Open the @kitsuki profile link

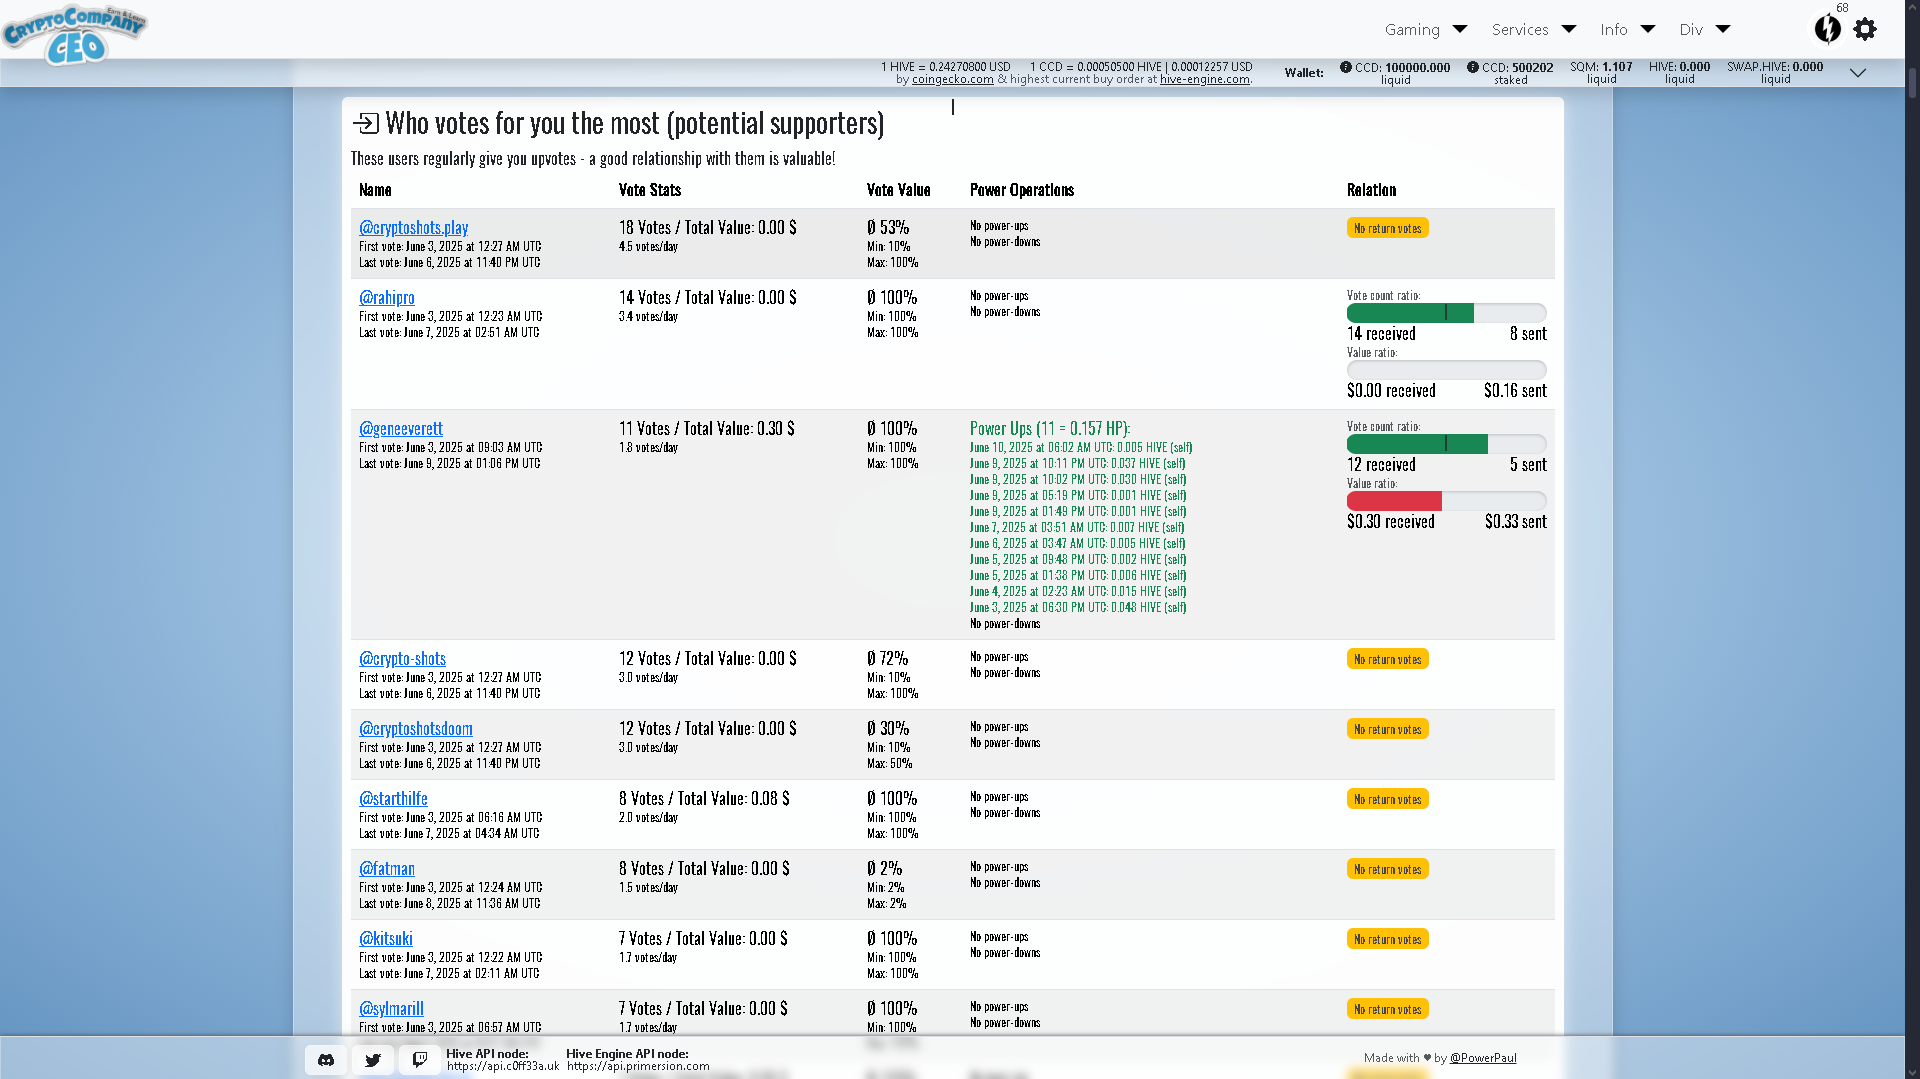pyautogui.click(x=386, y=939)
